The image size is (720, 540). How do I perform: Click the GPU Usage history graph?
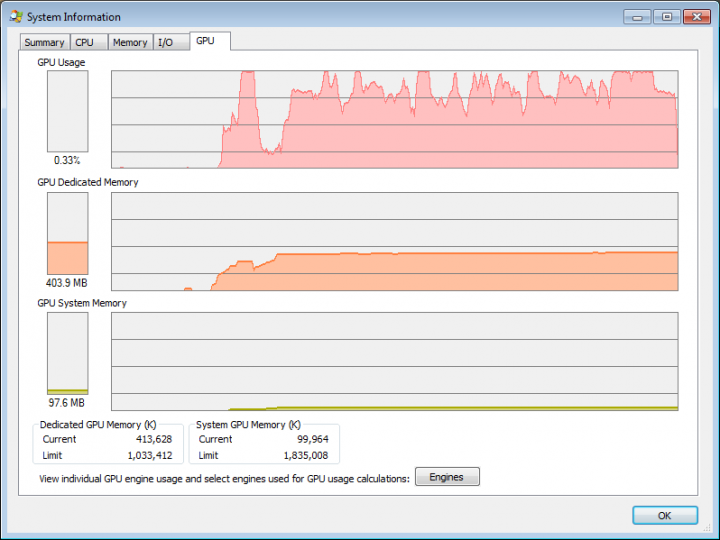click(x=394, y=119)
